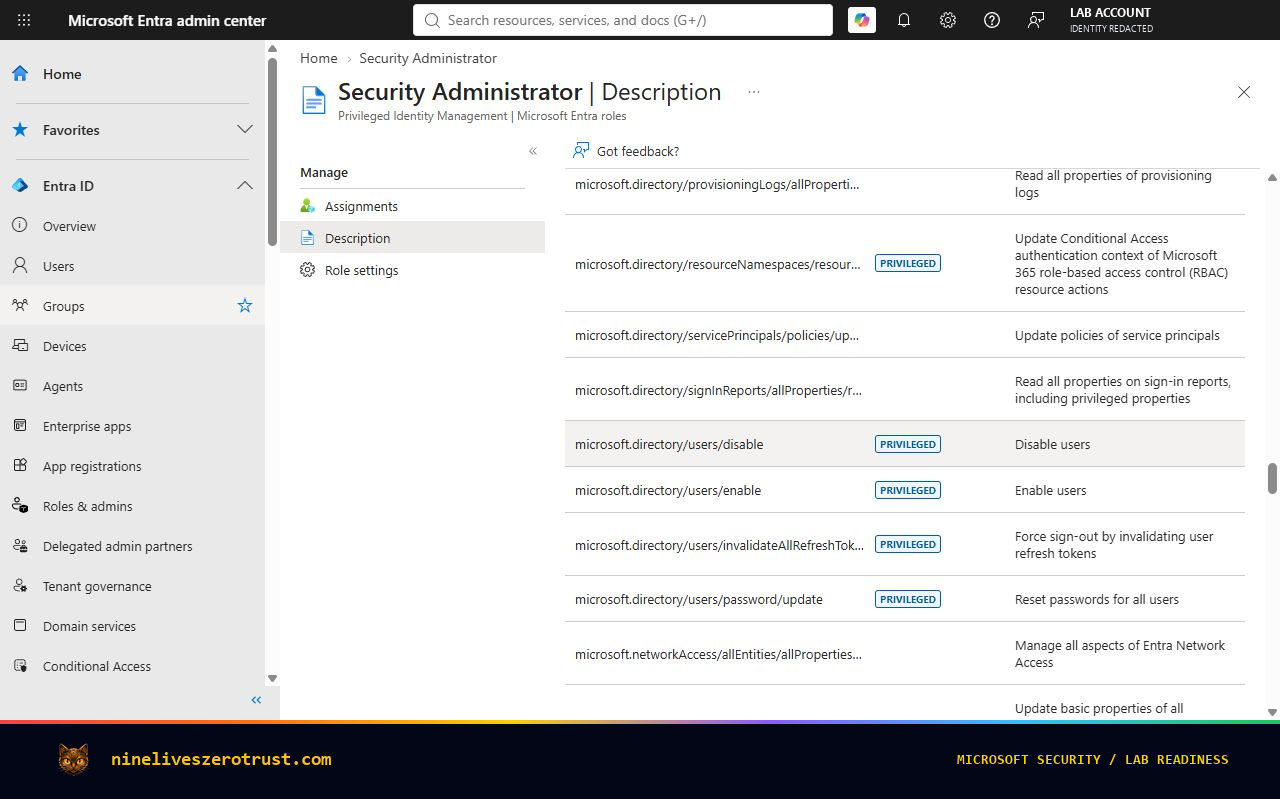Click the Enterprise apps icon
Image resolution: width=1280 pixels, height=799 pixels.
(20, 426)
